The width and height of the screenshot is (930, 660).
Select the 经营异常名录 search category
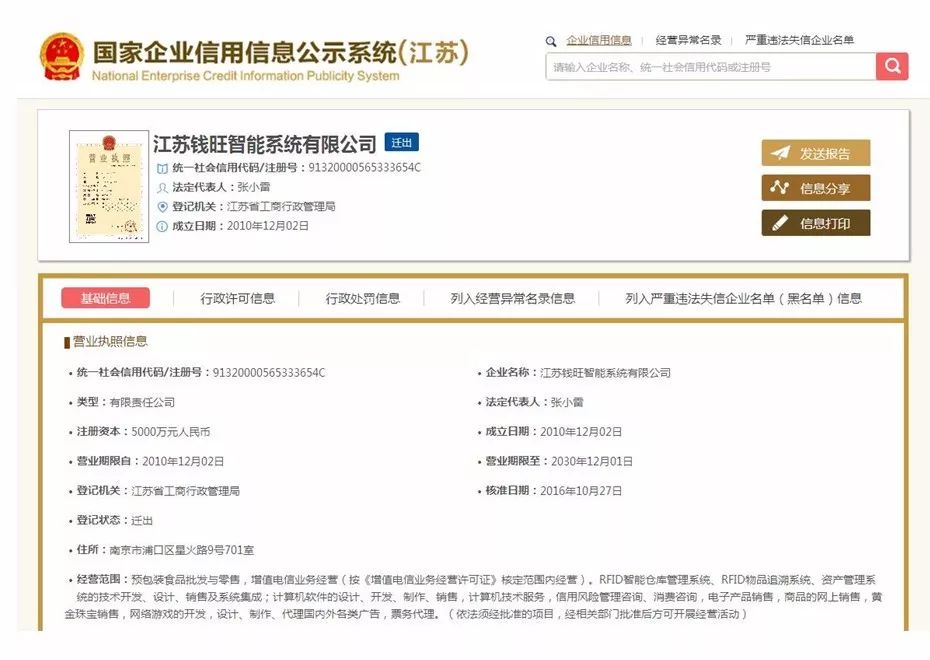[x=688, y=40]
